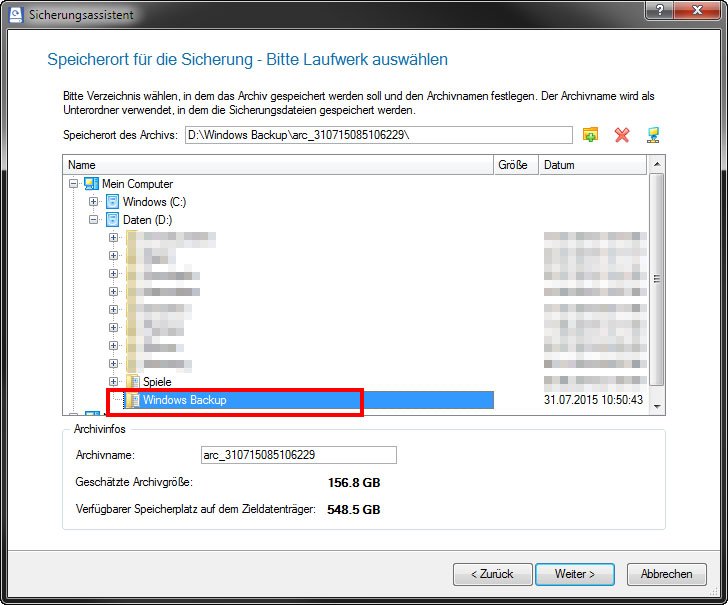The image size is (728, 605).
Task: Select the Daten (D:) label
Action: (147, 220)
